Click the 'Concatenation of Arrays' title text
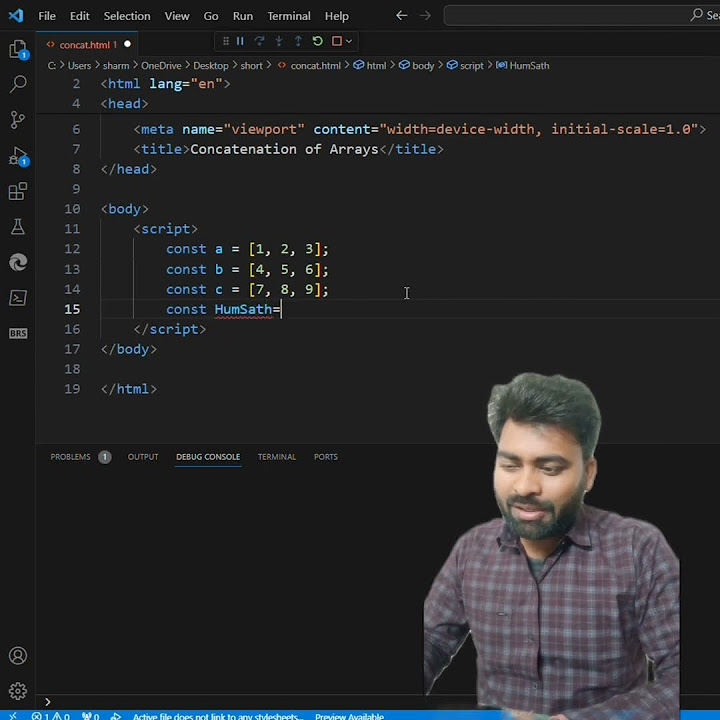Image resolution: width=720 pixels, height=720 pixels. pyautogui.click(x=284, y=149)
